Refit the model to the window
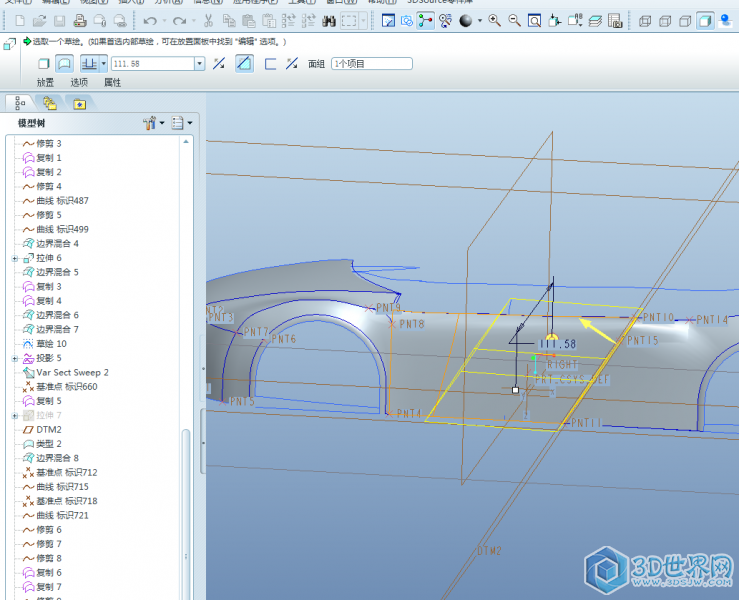This screenshot has height=600, width=739. coord(534,21)
